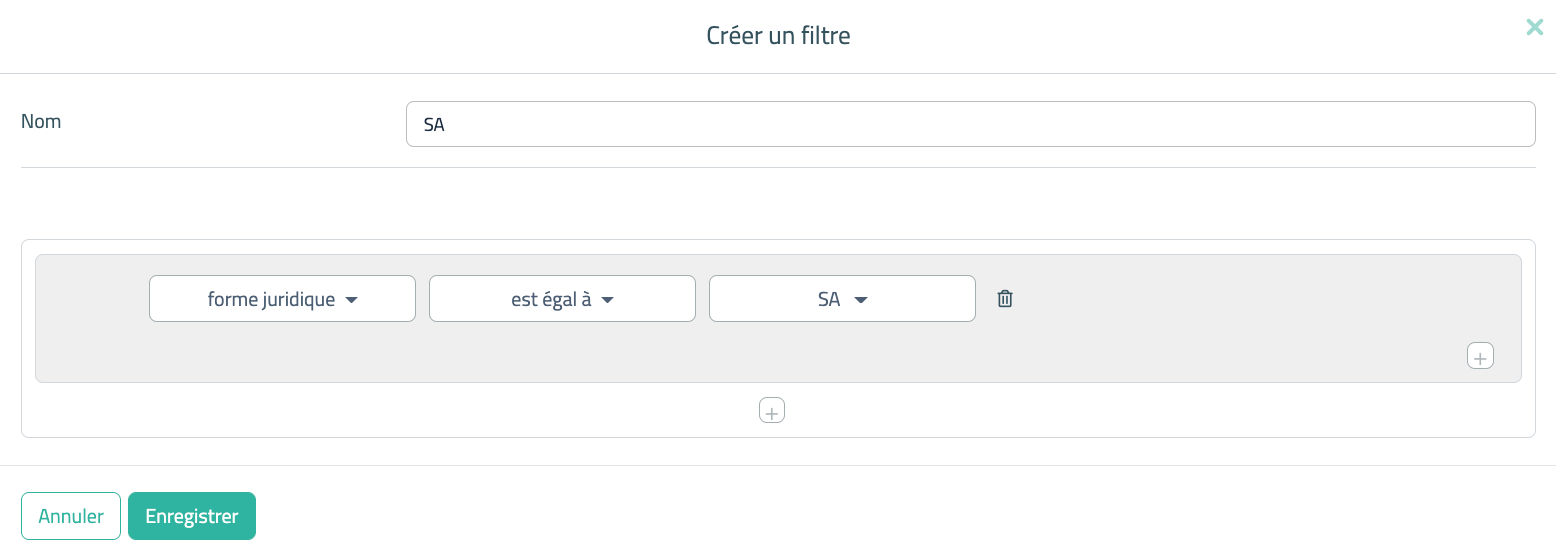
Task: Click the Nom field label
Action: (41, 122)
